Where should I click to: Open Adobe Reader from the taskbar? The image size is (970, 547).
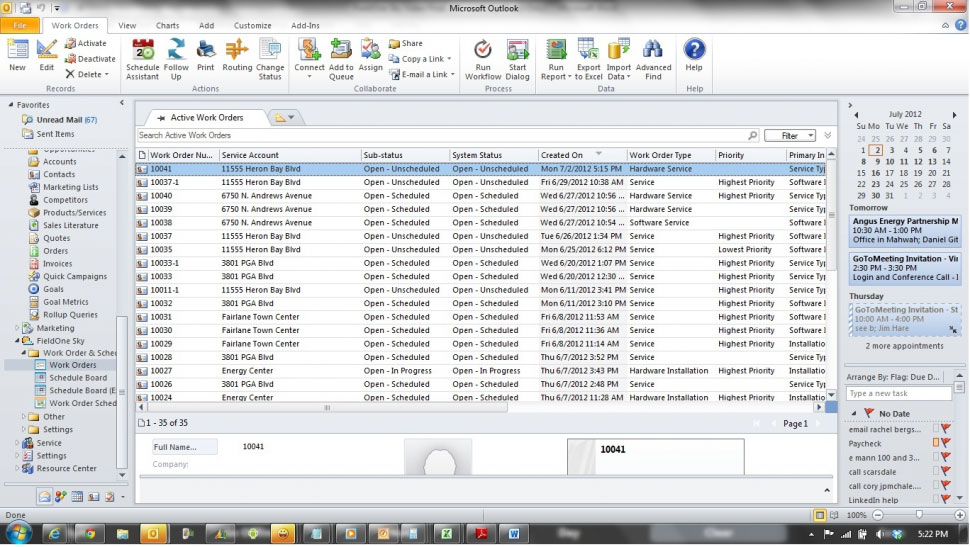click(481, 533)
